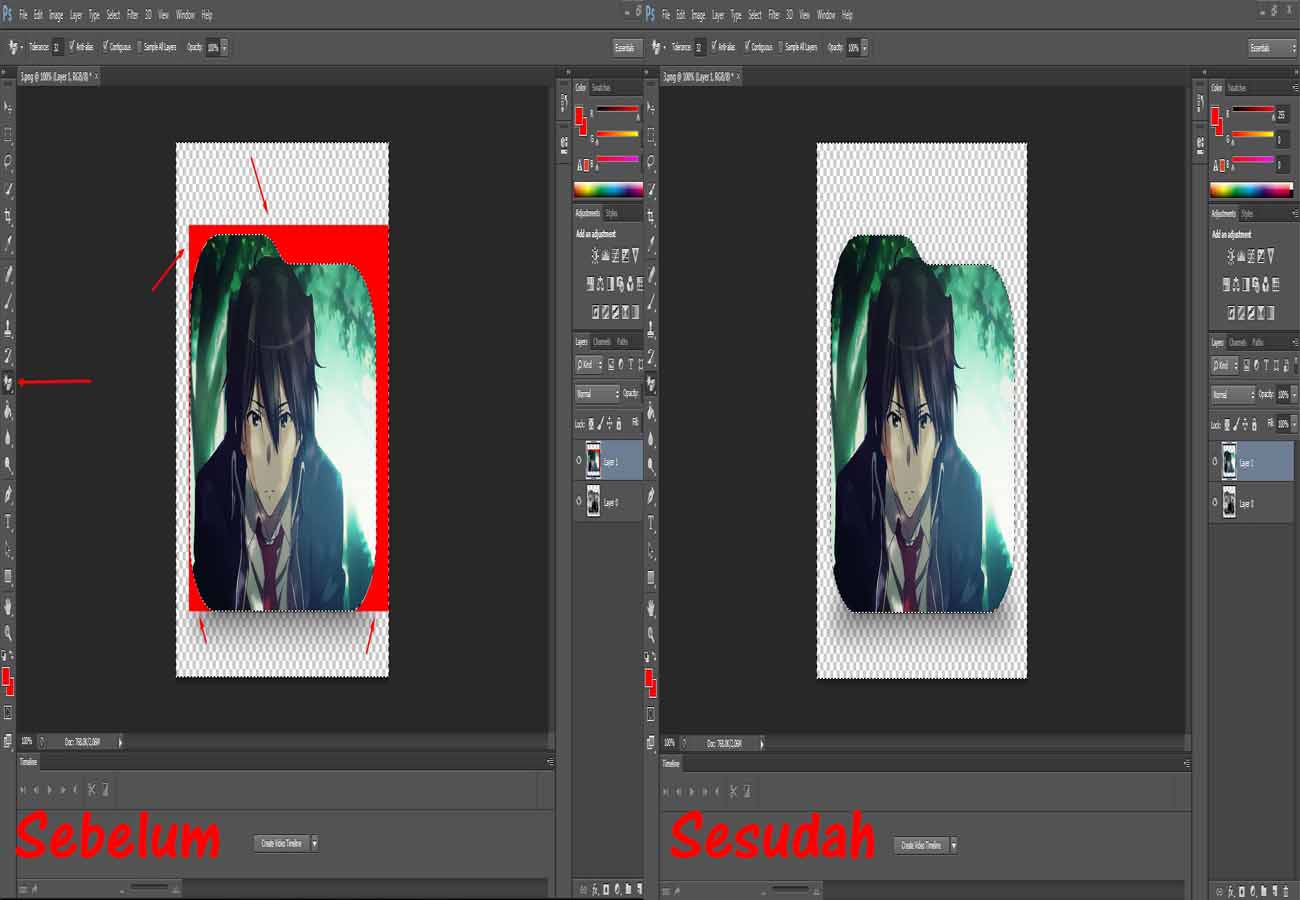
Task: Click the Timeline panel tab in Sesudah window
Action: click(x=671, y=763)
